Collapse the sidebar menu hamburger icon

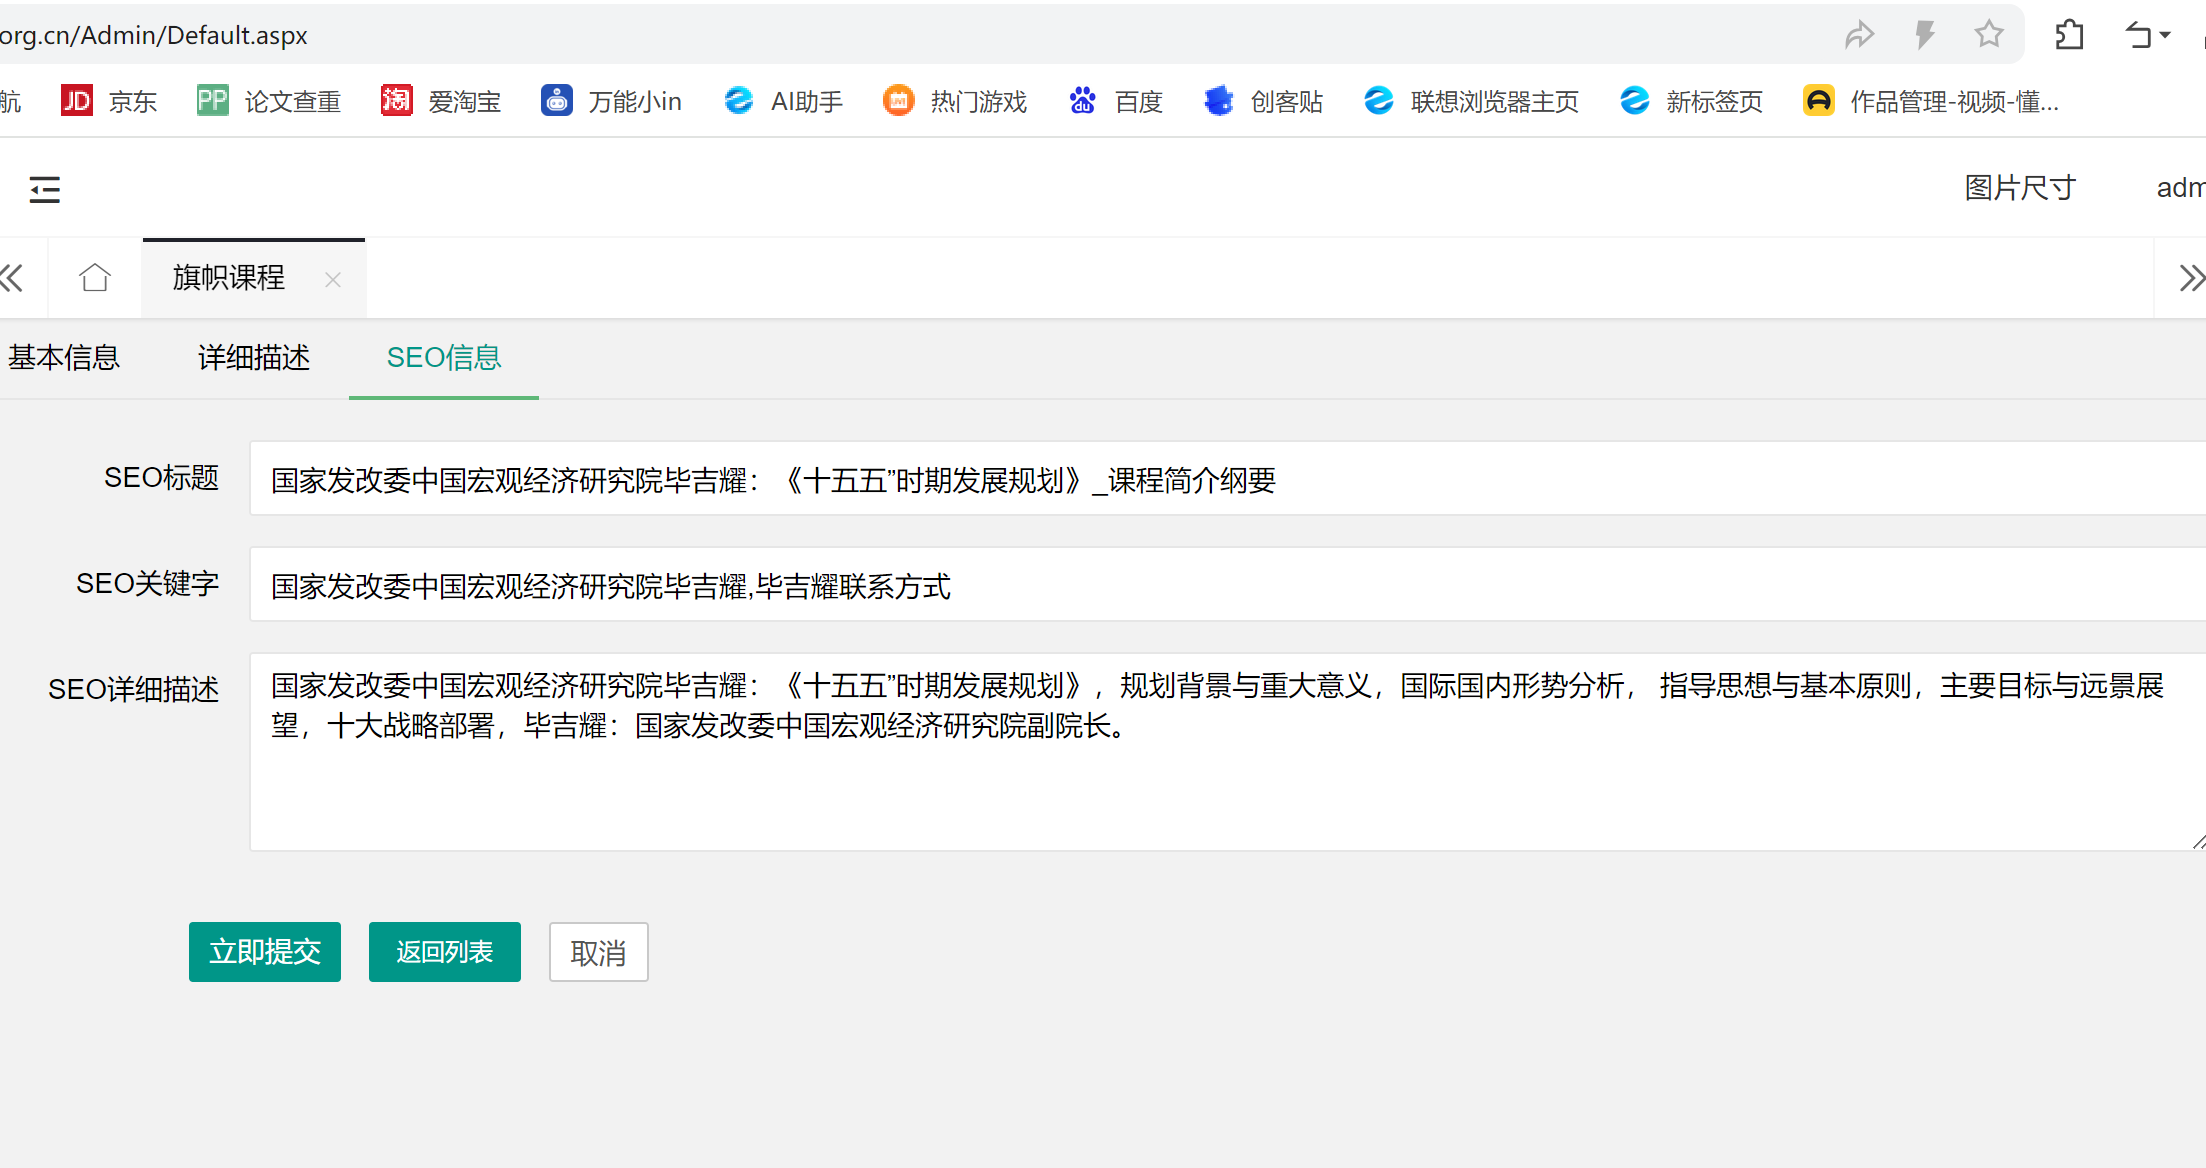point(44,189)
